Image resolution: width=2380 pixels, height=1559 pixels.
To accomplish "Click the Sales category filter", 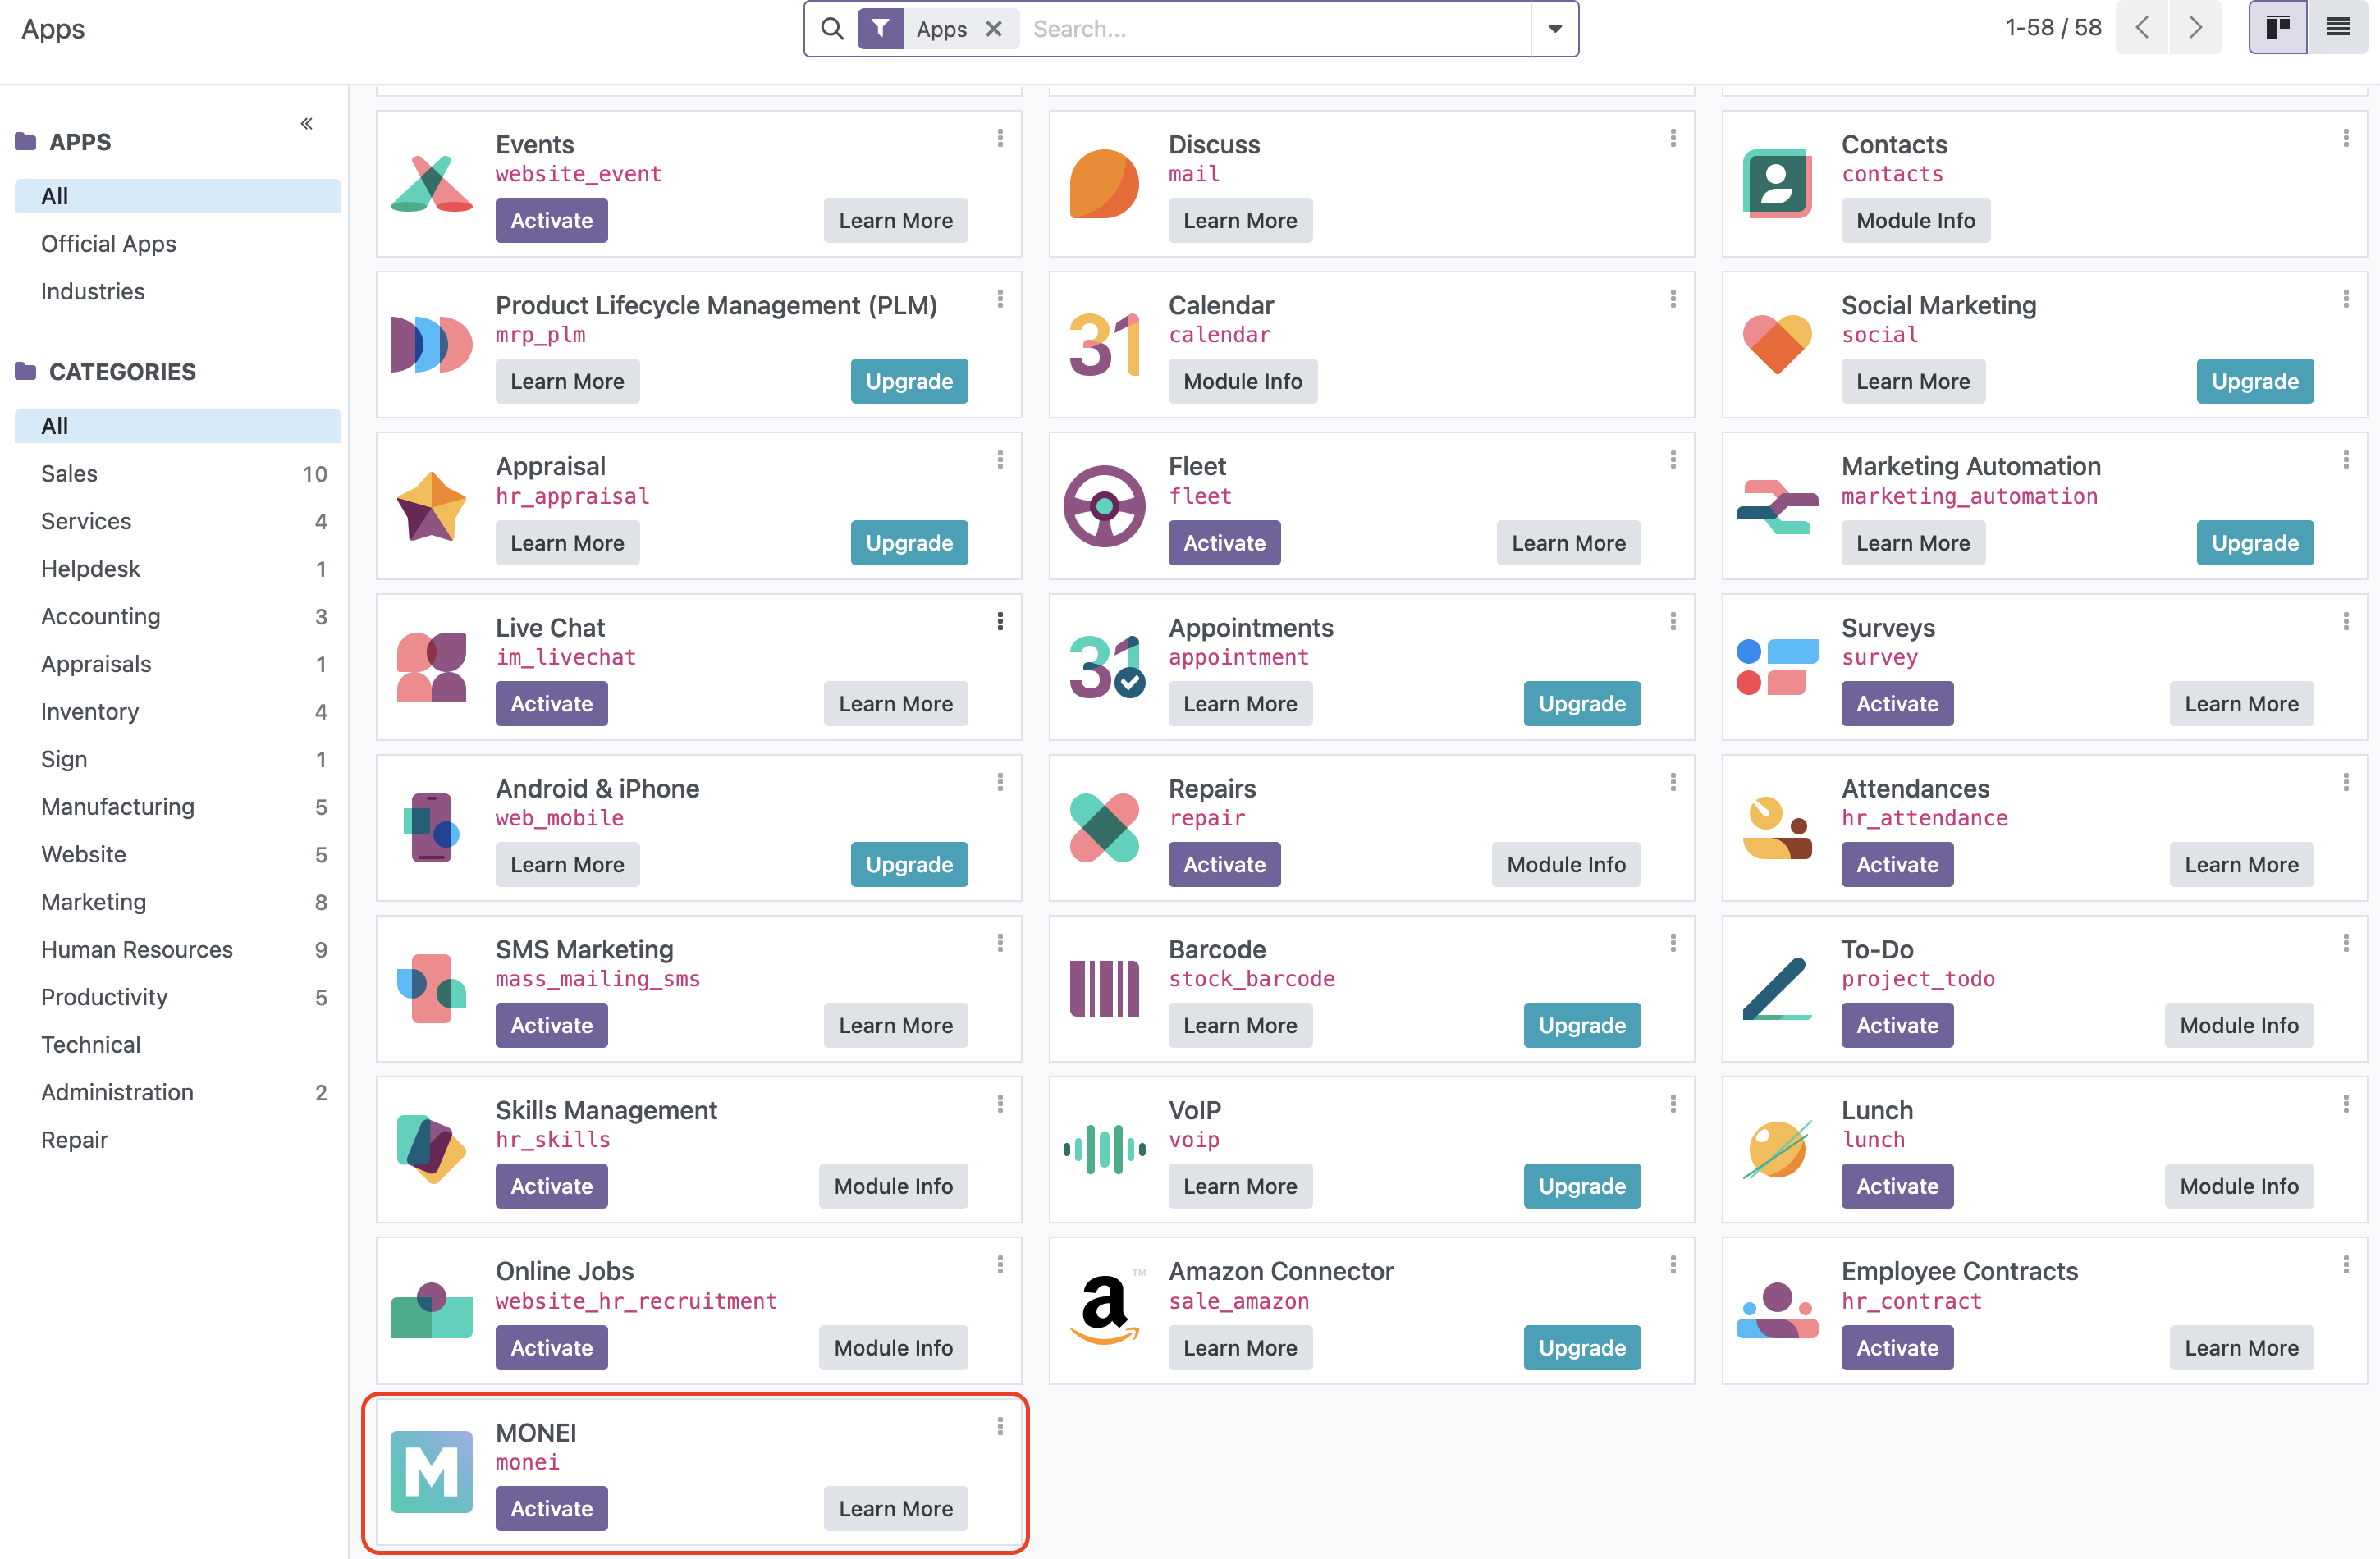I will click(x=70, y=473).
